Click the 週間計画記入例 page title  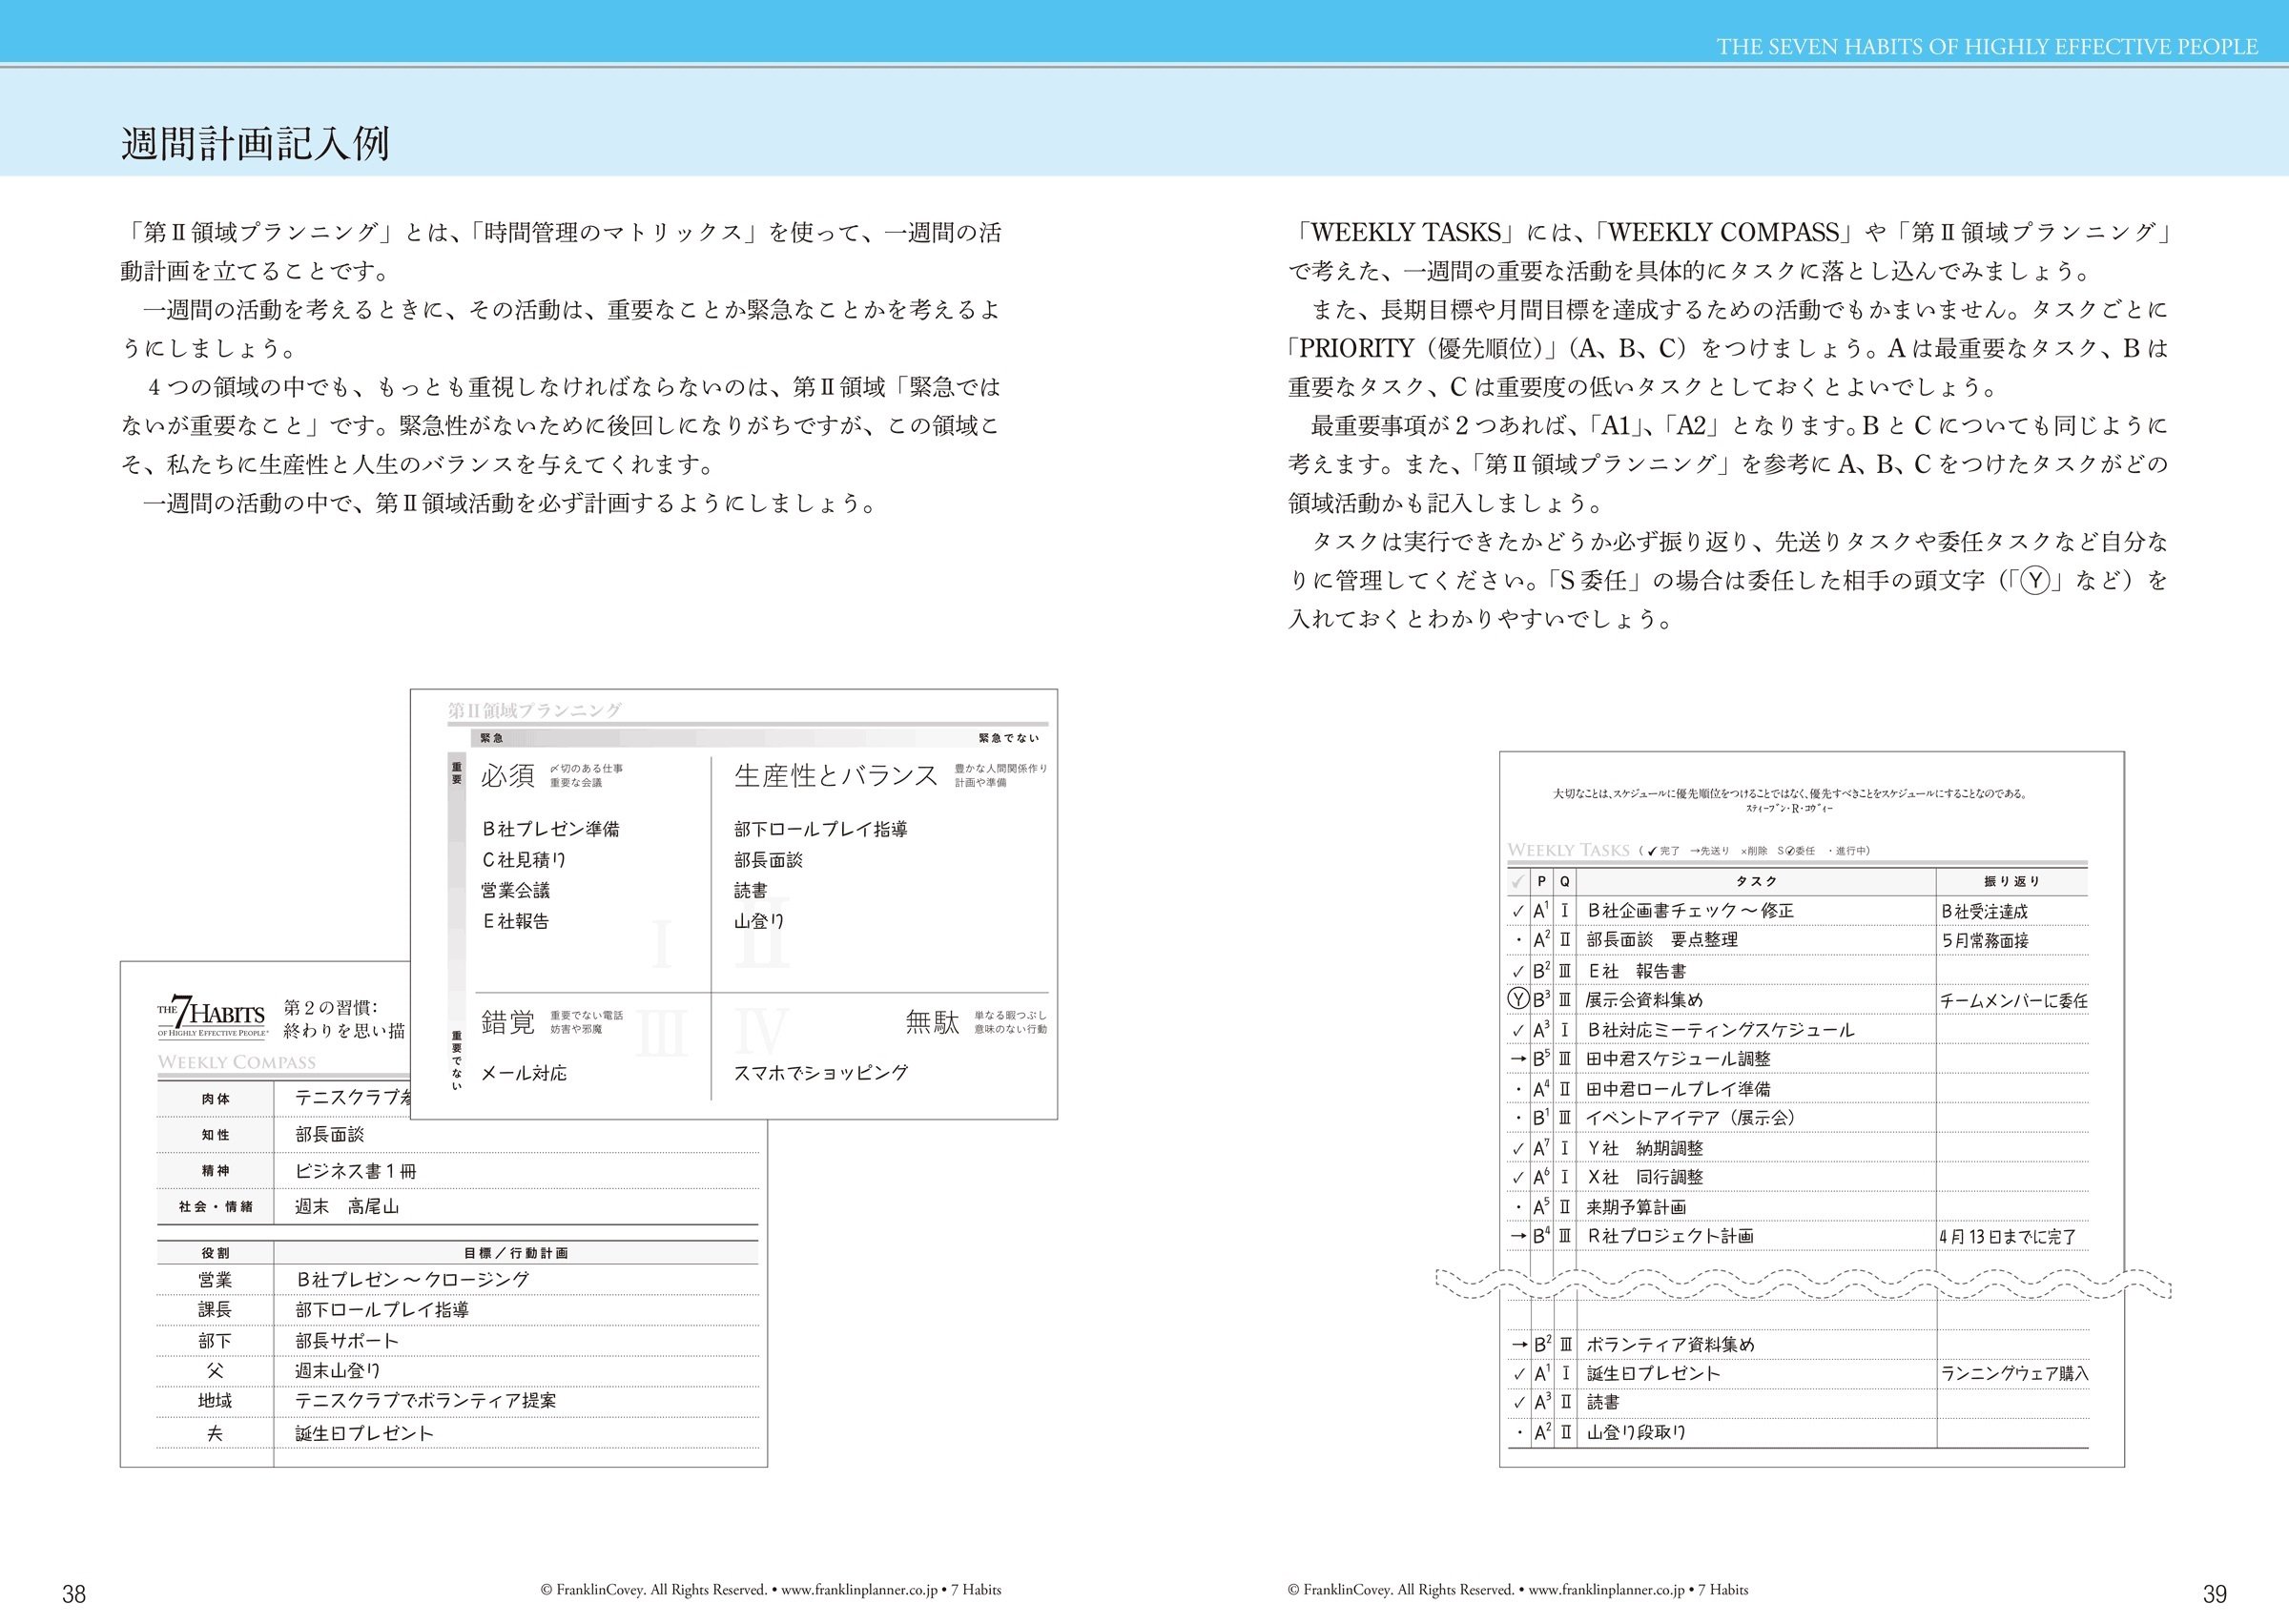[x=255, y=144]
